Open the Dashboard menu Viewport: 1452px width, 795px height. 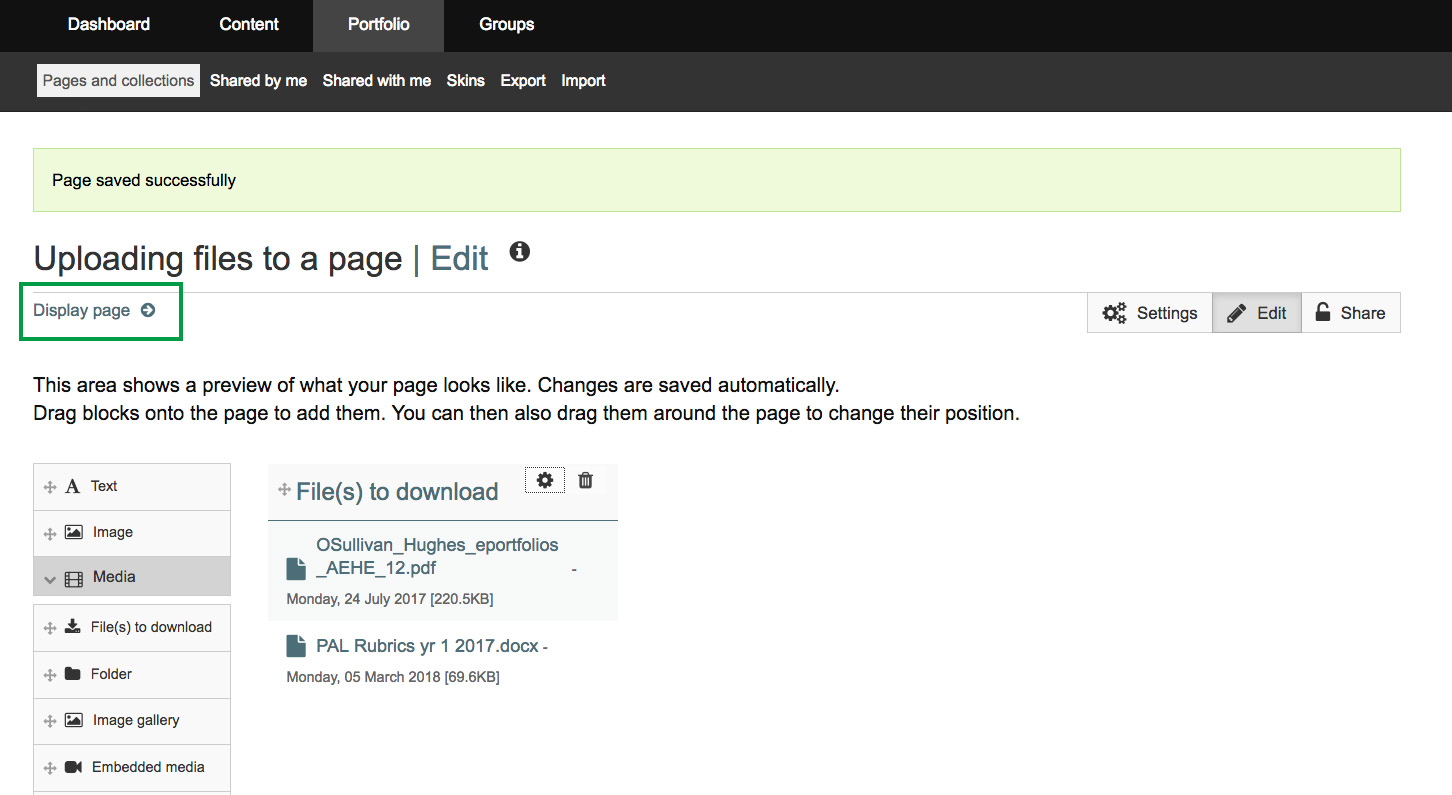109,24
